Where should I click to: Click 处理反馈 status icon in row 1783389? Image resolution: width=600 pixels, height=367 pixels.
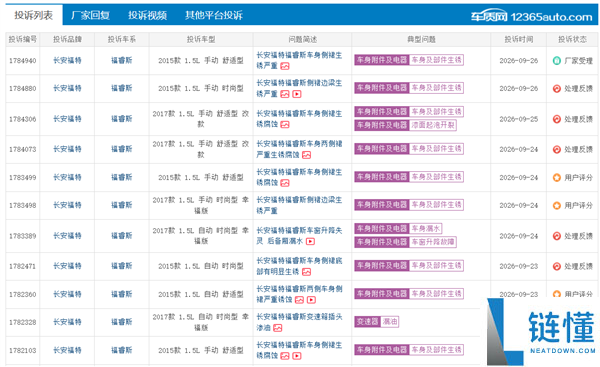point(557,236)
